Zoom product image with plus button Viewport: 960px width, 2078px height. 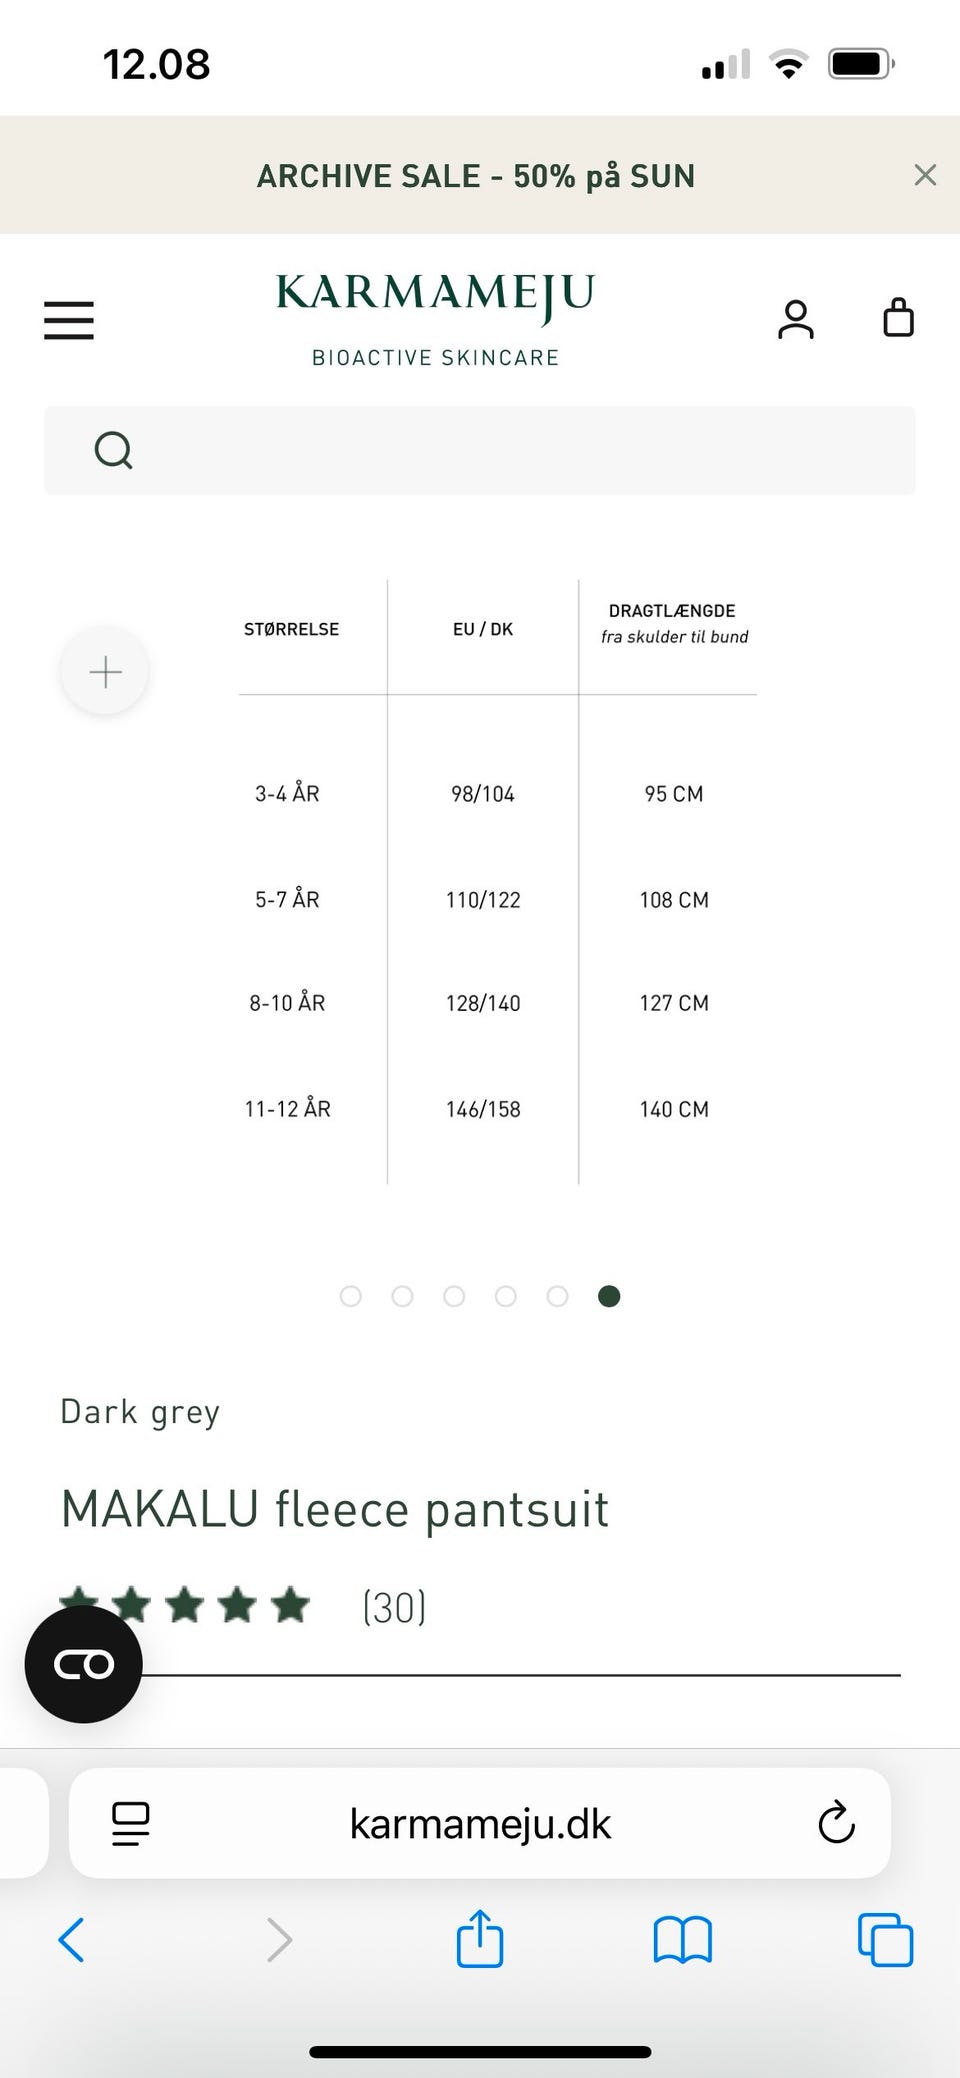(105, 671)
